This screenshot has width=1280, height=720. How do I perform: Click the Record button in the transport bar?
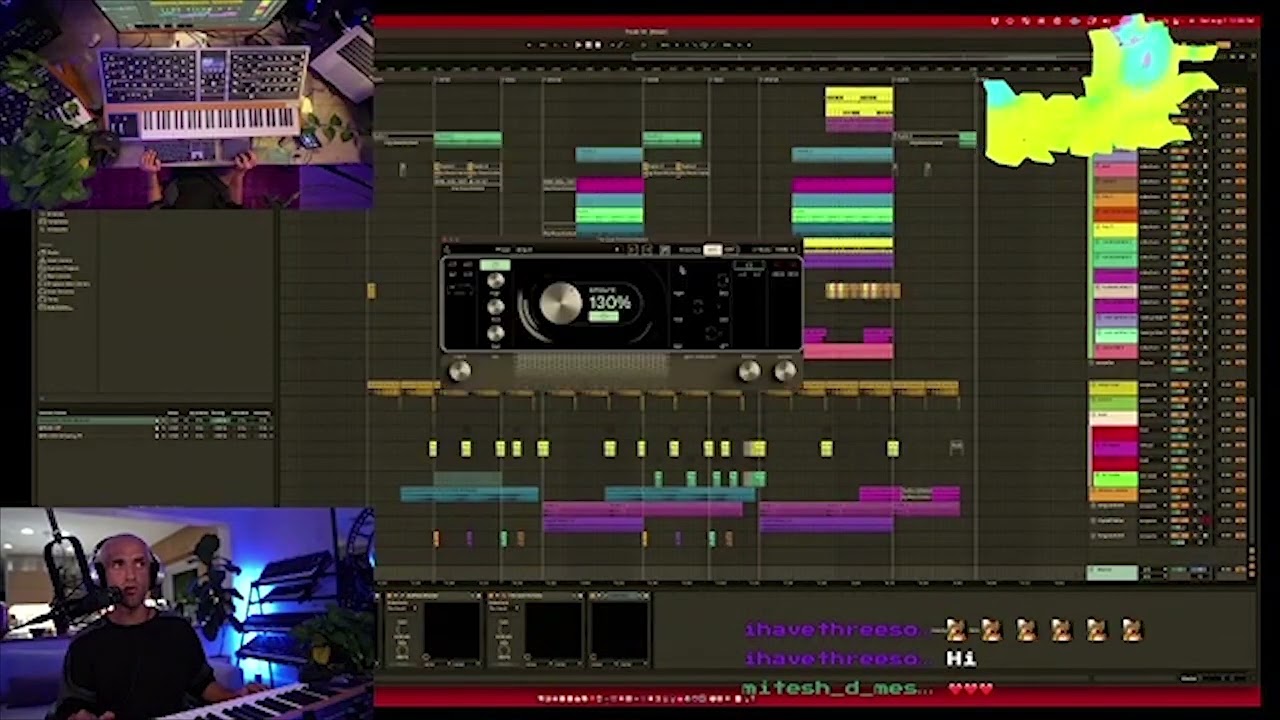[598, 45]
